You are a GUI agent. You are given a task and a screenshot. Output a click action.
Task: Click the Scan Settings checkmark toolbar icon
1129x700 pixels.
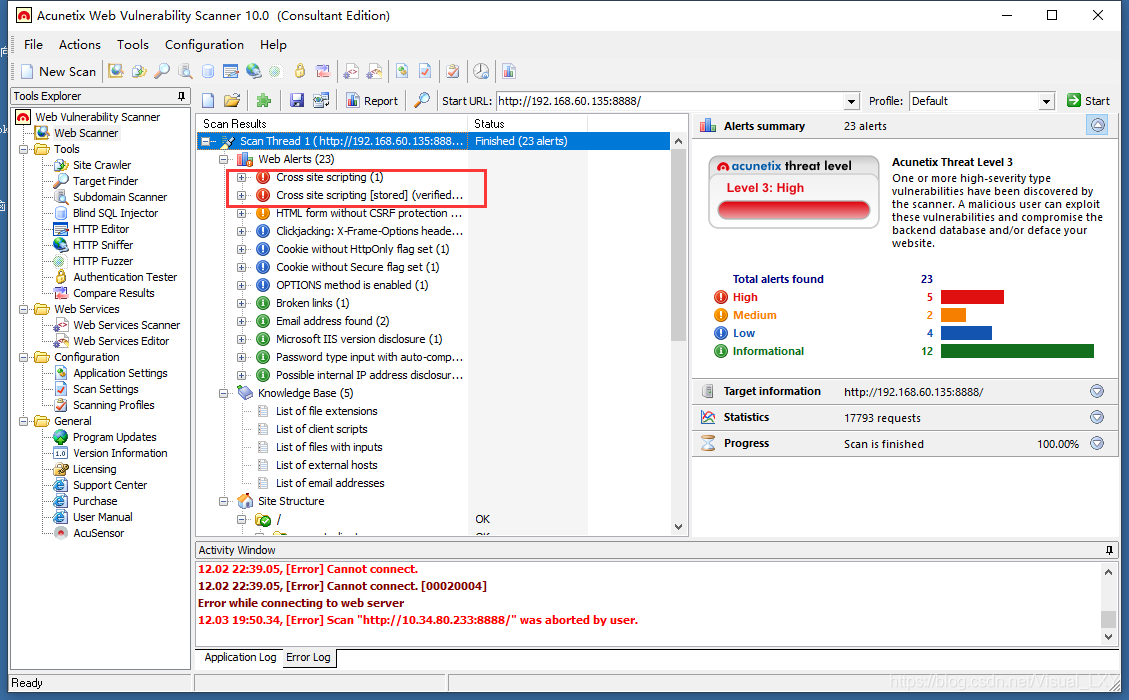(x=425, y=71)
